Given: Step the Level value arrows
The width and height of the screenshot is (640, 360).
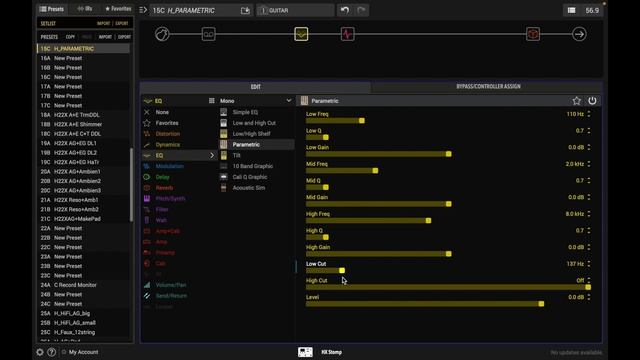Looking at the screenshot, I should 589,297.
